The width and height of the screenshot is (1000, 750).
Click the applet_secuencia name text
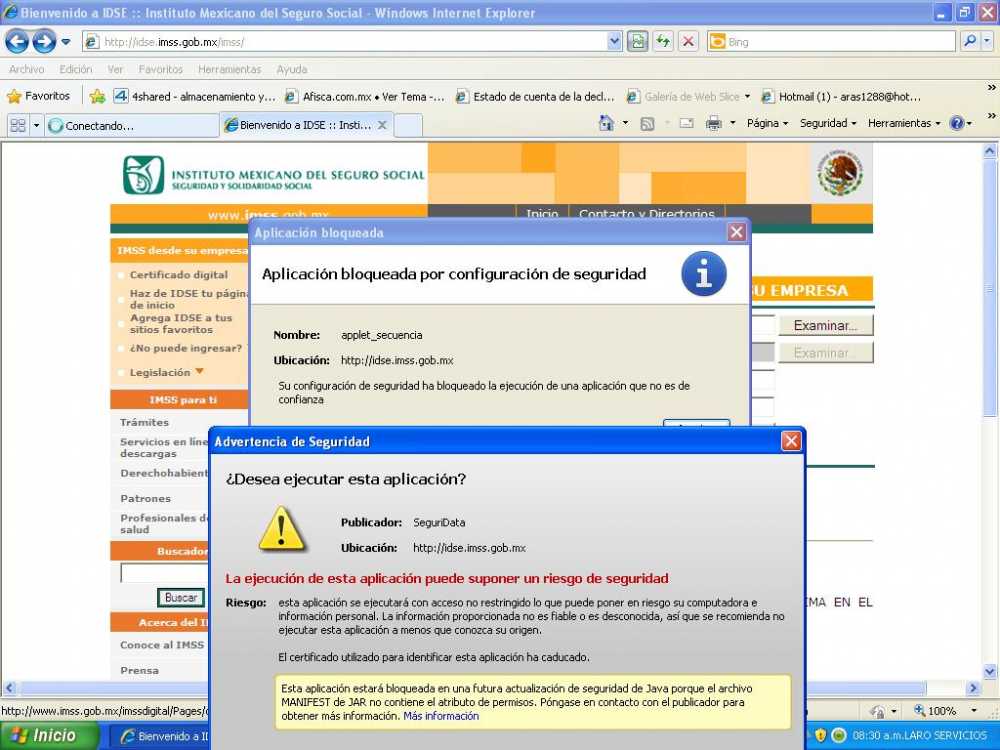pyautogui.click(x=381, y=335)
